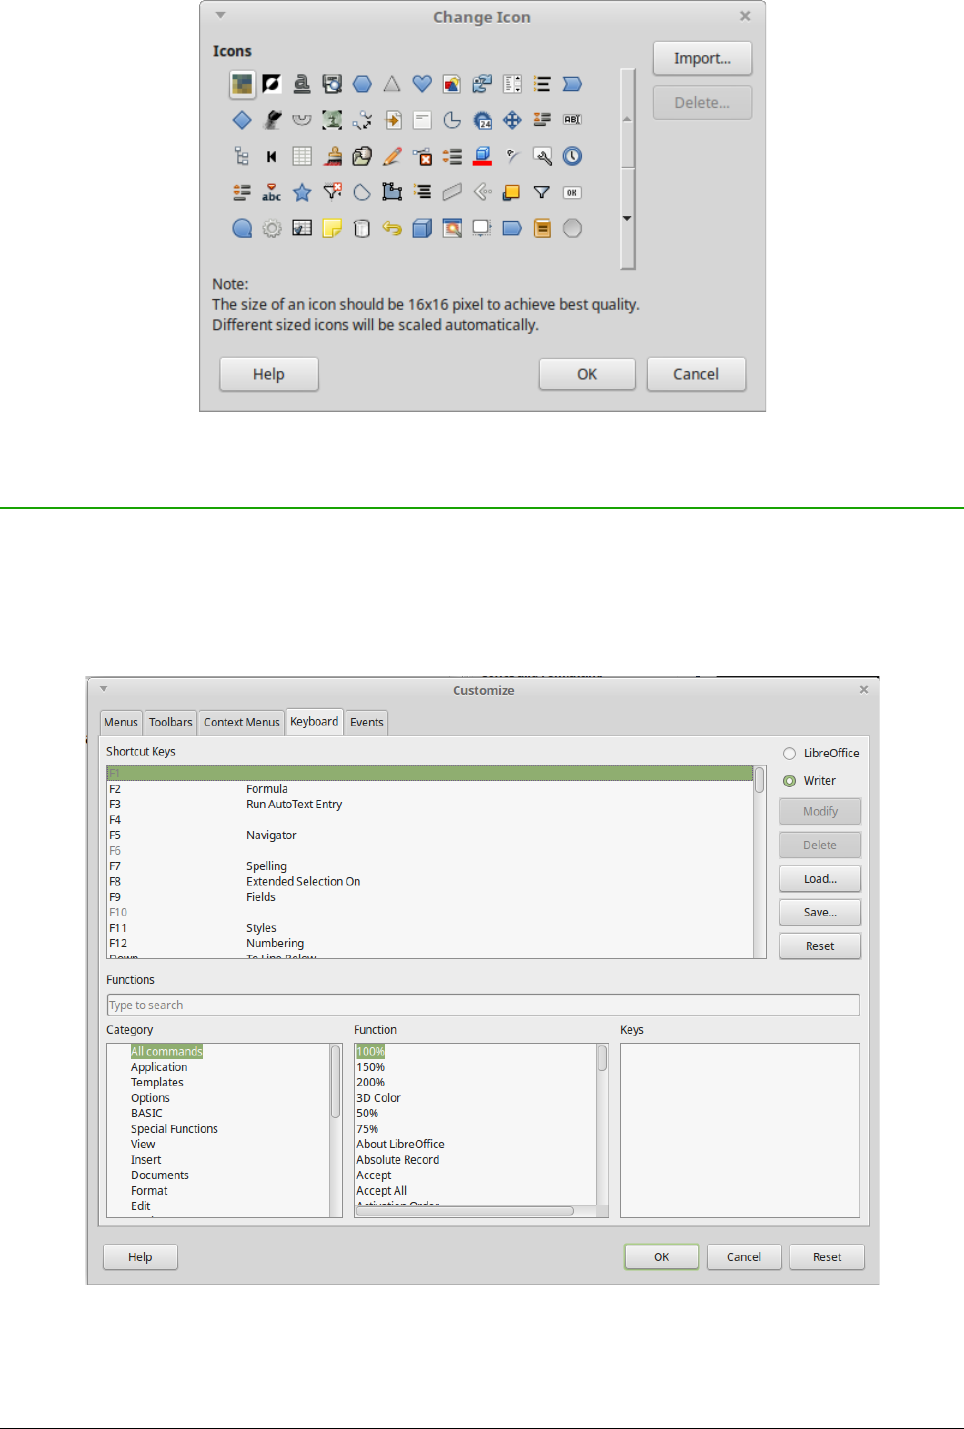Choose the yellow sticky note icon

pos(332,228)
